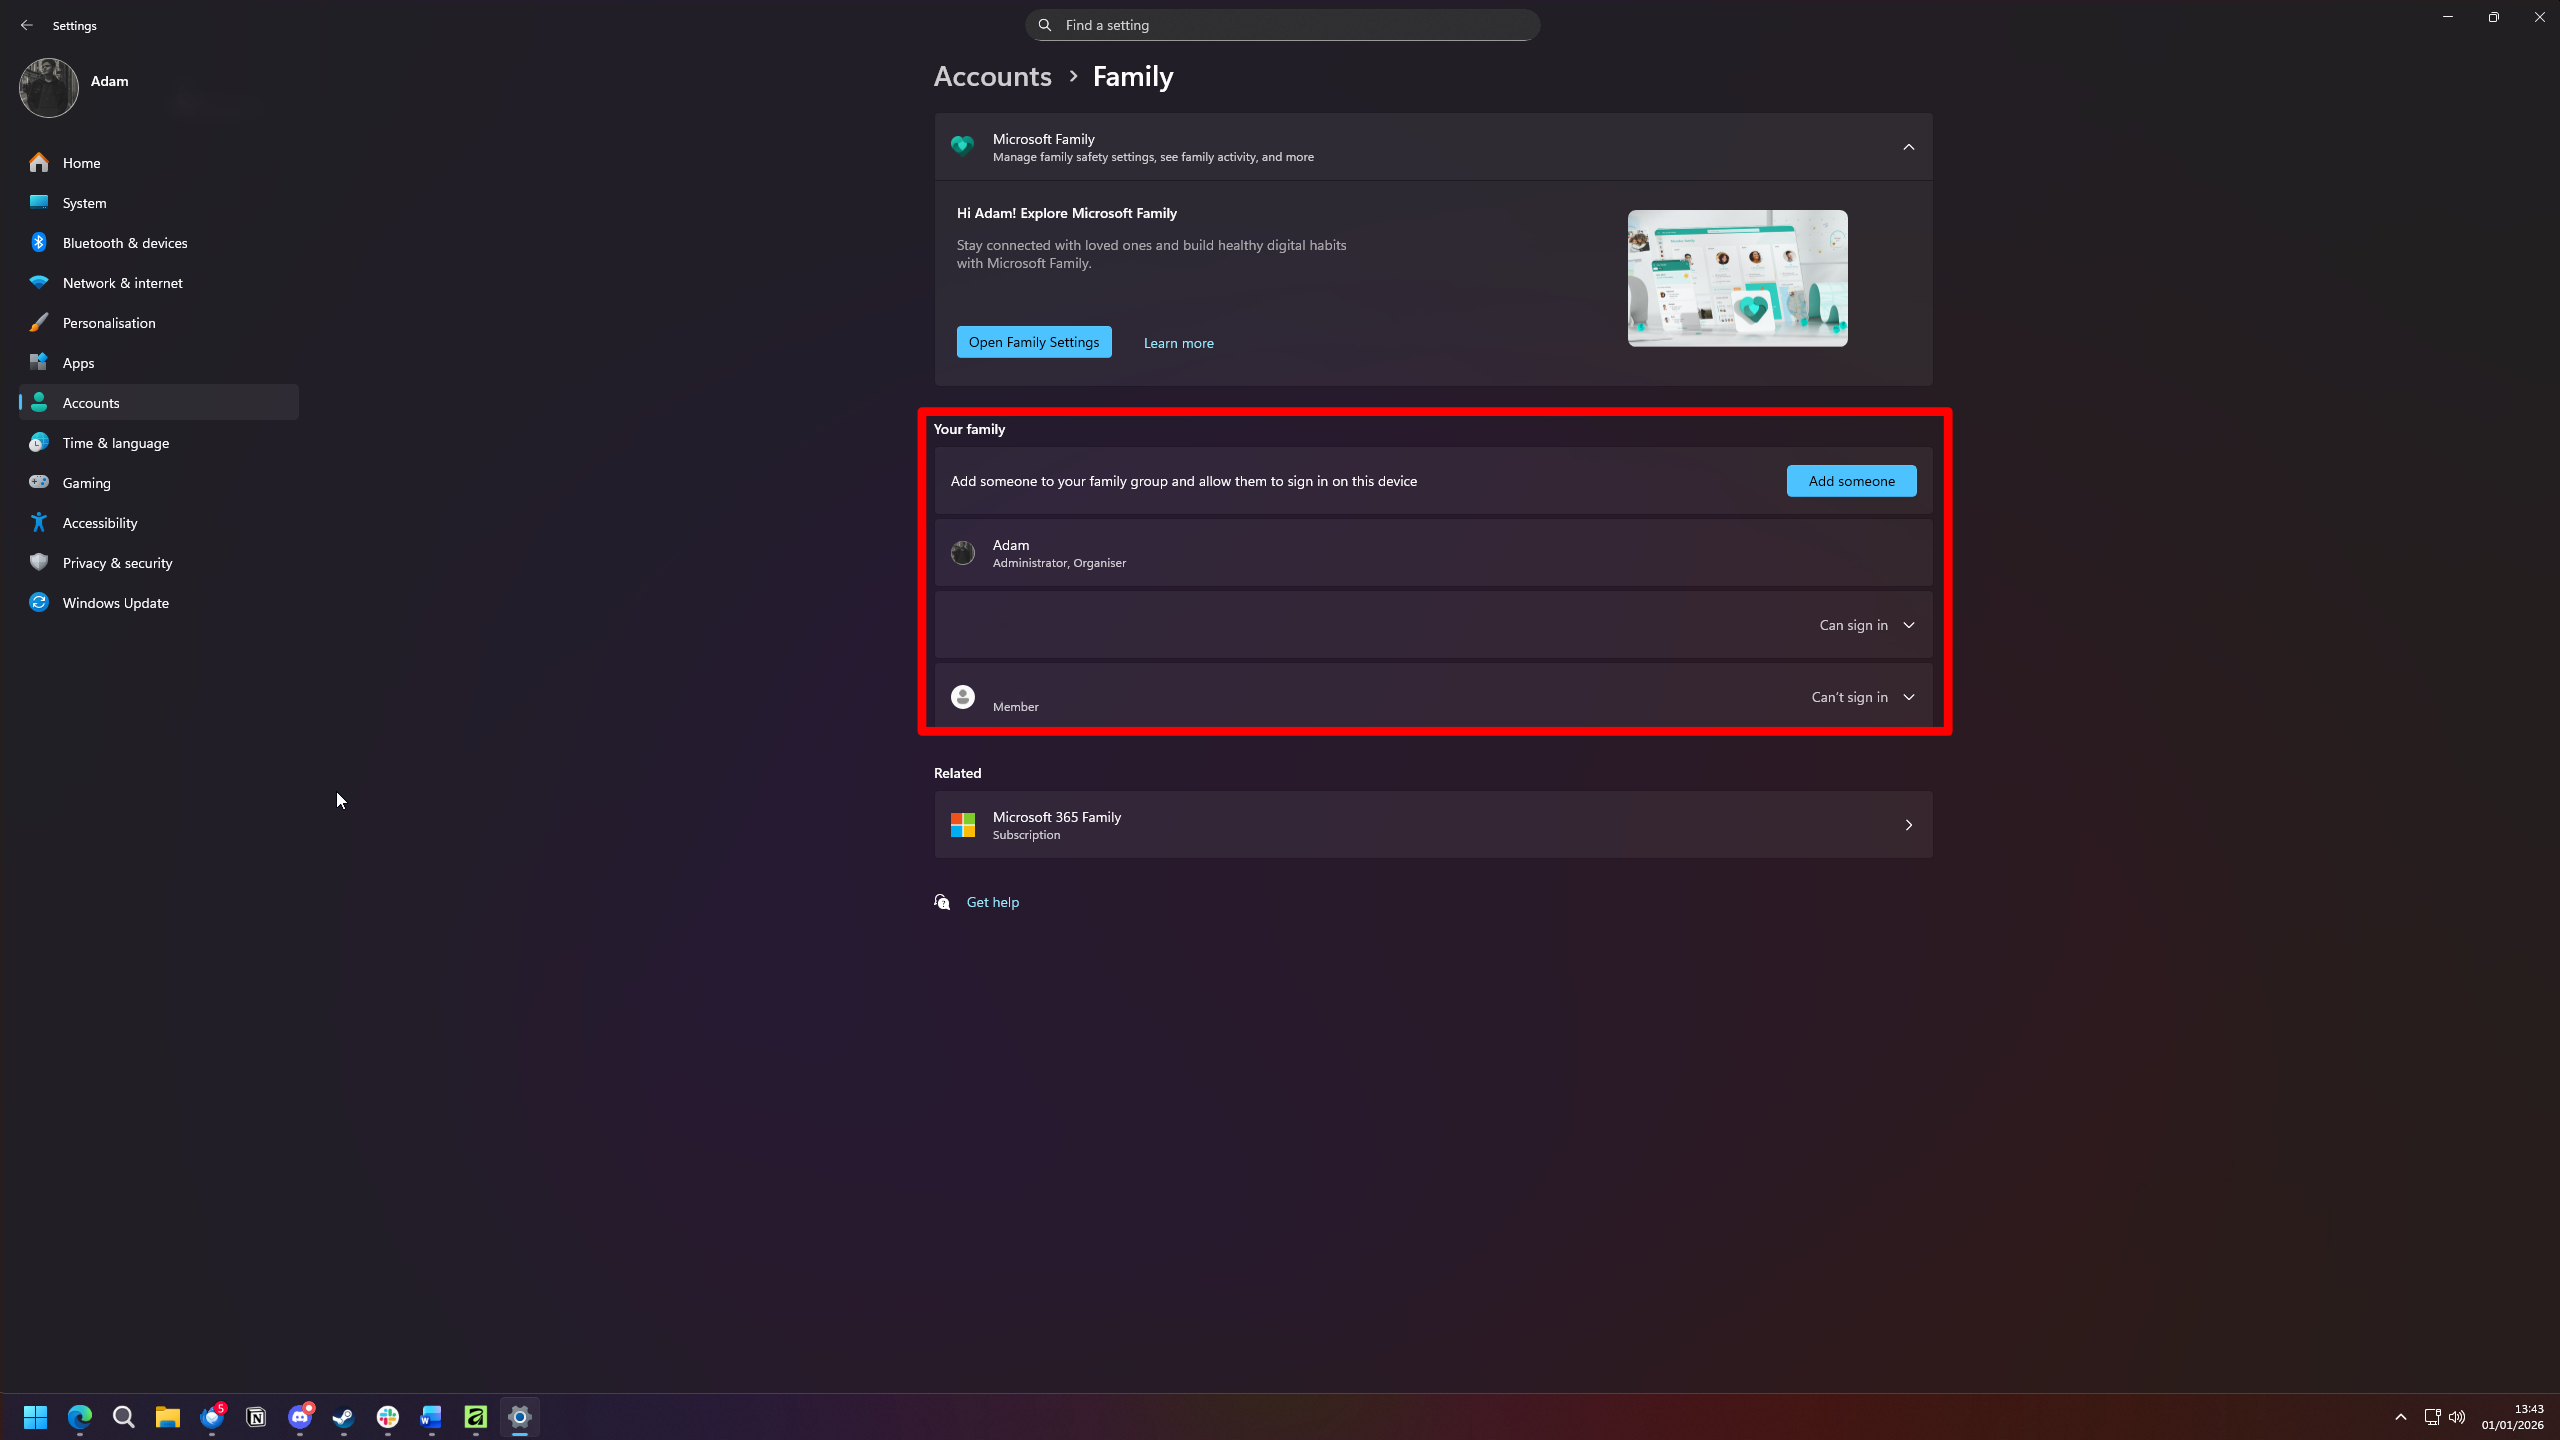2560x1440 pixels.
Task: Select Apps in the sidebar navigation
Action: pyautogui.click(x=78, y=362)
